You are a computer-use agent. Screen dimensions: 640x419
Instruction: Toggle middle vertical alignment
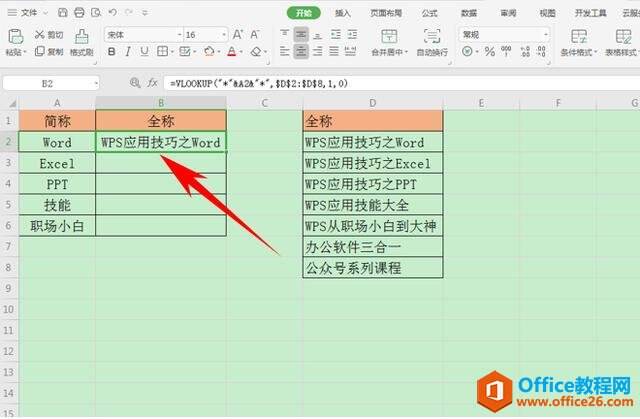point(301,35)
